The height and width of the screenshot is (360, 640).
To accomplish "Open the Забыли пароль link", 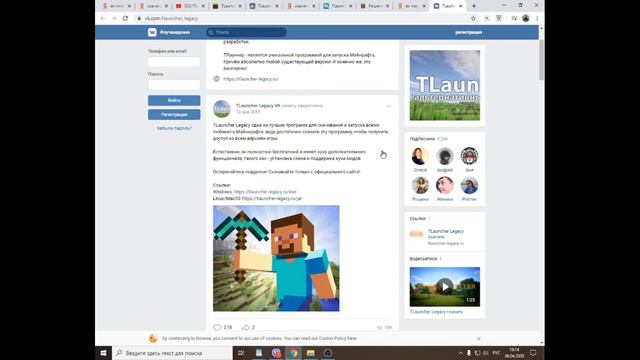I will point(174,128).
